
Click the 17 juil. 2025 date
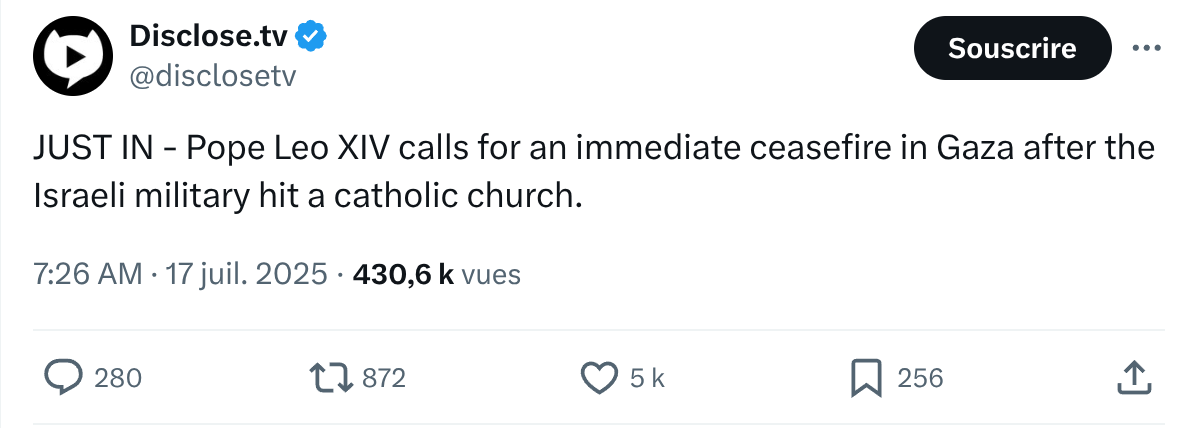point(246,275)
